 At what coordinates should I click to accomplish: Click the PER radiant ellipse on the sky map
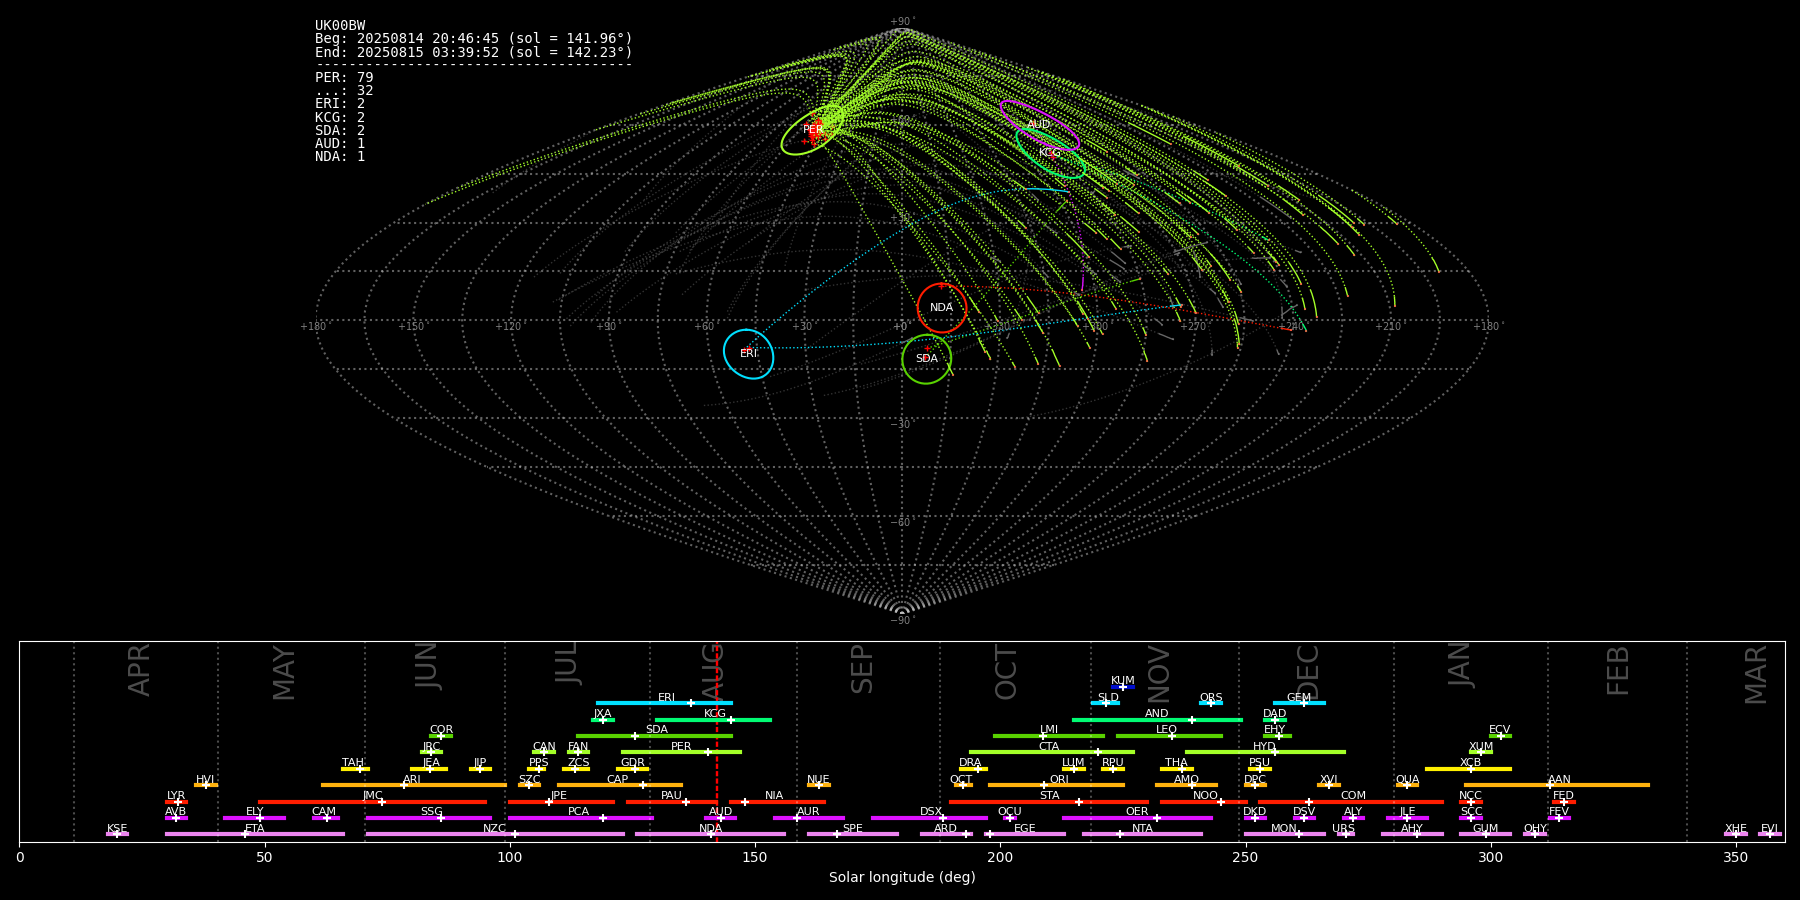(x=813, y=130)
